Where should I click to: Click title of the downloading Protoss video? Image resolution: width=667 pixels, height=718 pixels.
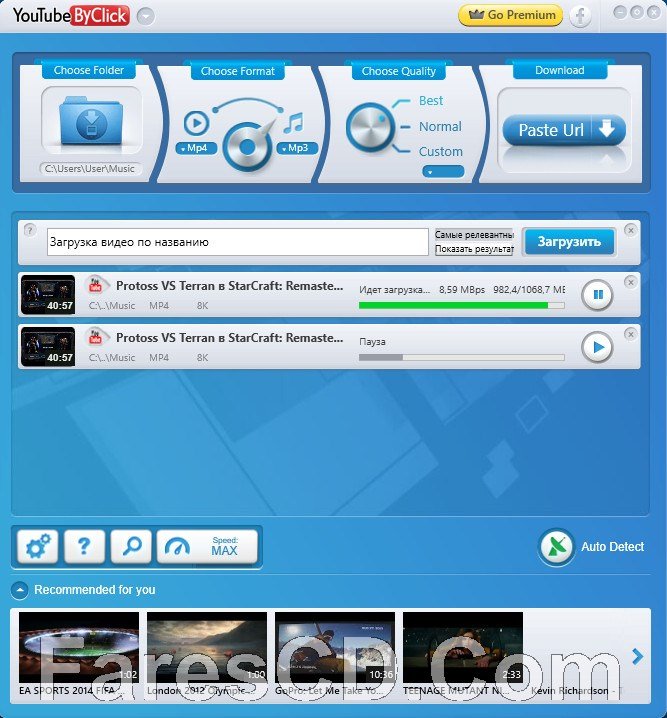point(229,286)
